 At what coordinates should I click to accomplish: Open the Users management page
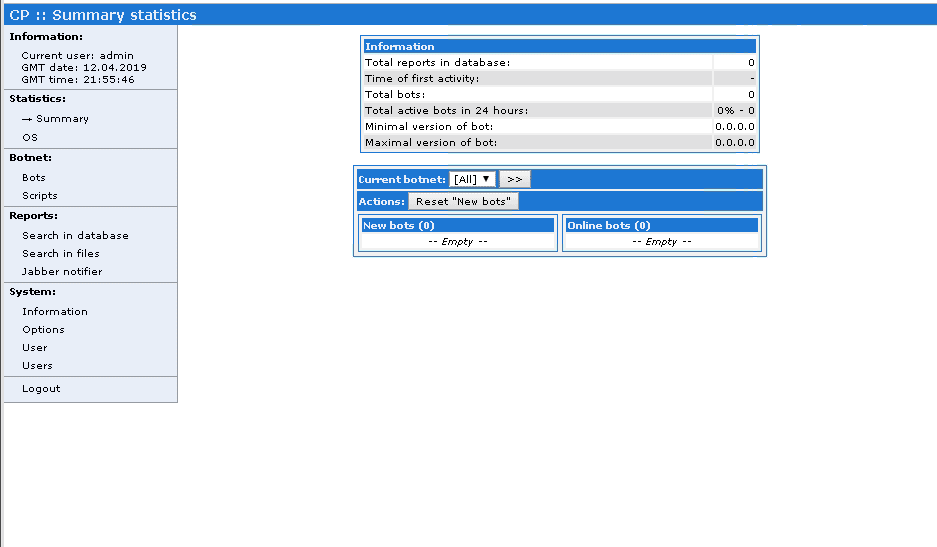pos(37,366)
